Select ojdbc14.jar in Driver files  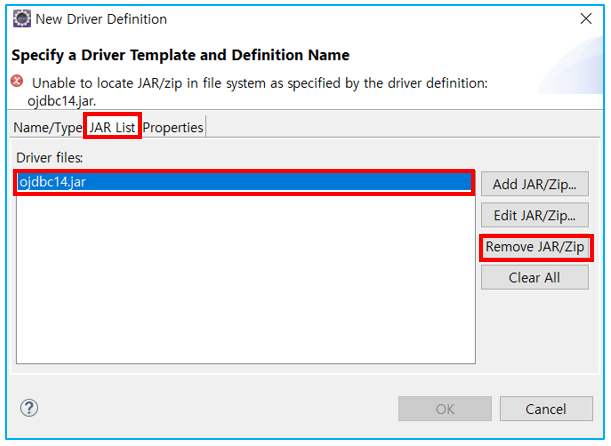point(244,182)
